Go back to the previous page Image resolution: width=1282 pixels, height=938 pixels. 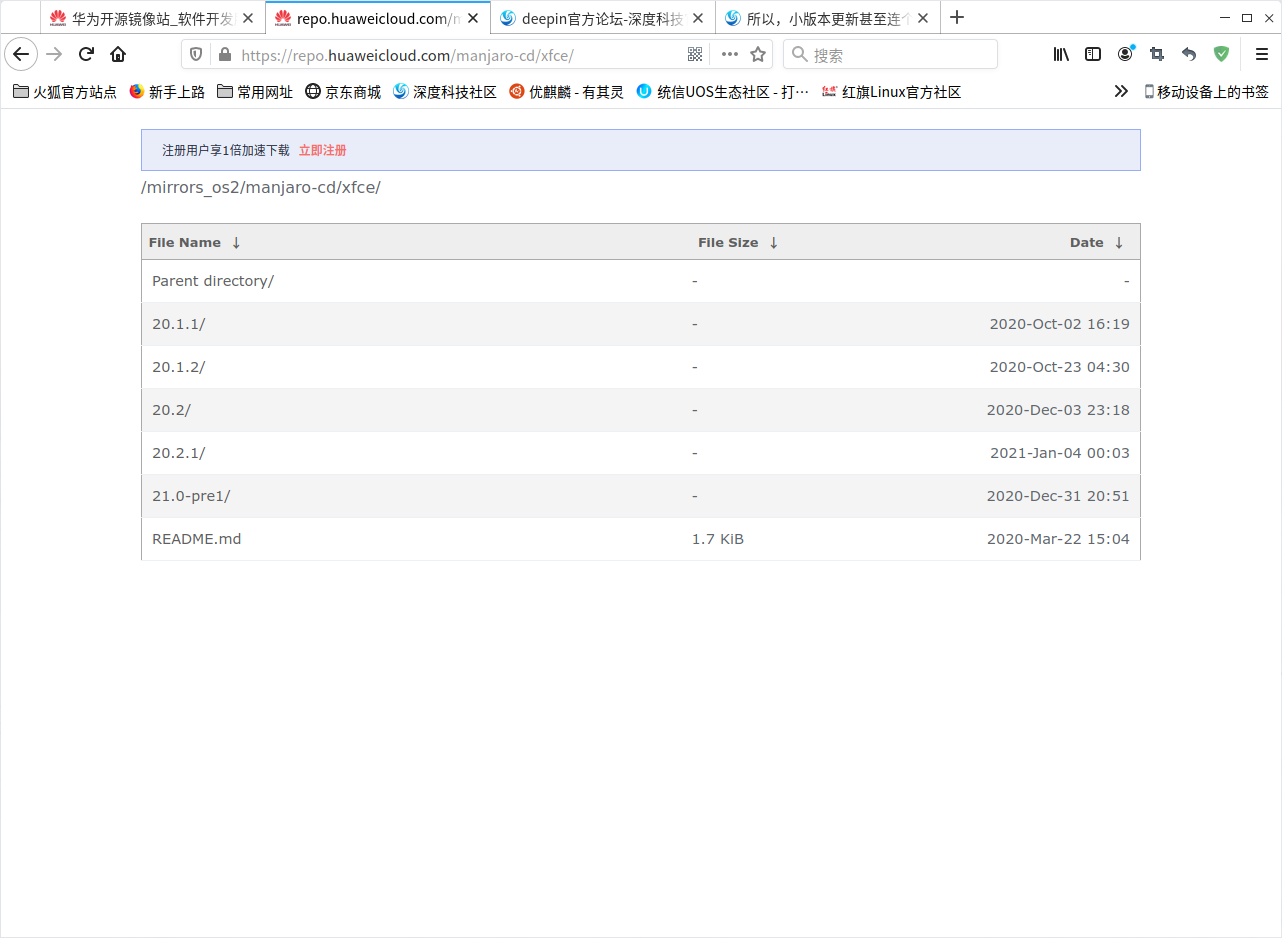point(21,54)
